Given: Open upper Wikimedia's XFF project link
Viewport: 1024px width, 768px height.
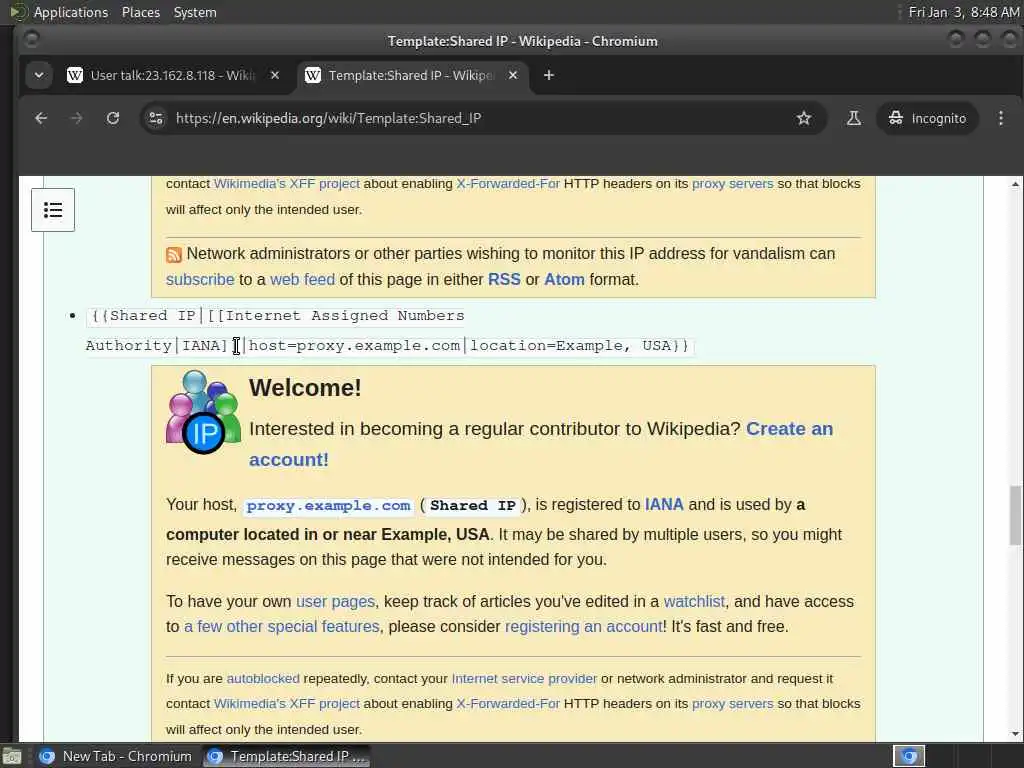Looking at the screenshot, I should click(287, 184).
